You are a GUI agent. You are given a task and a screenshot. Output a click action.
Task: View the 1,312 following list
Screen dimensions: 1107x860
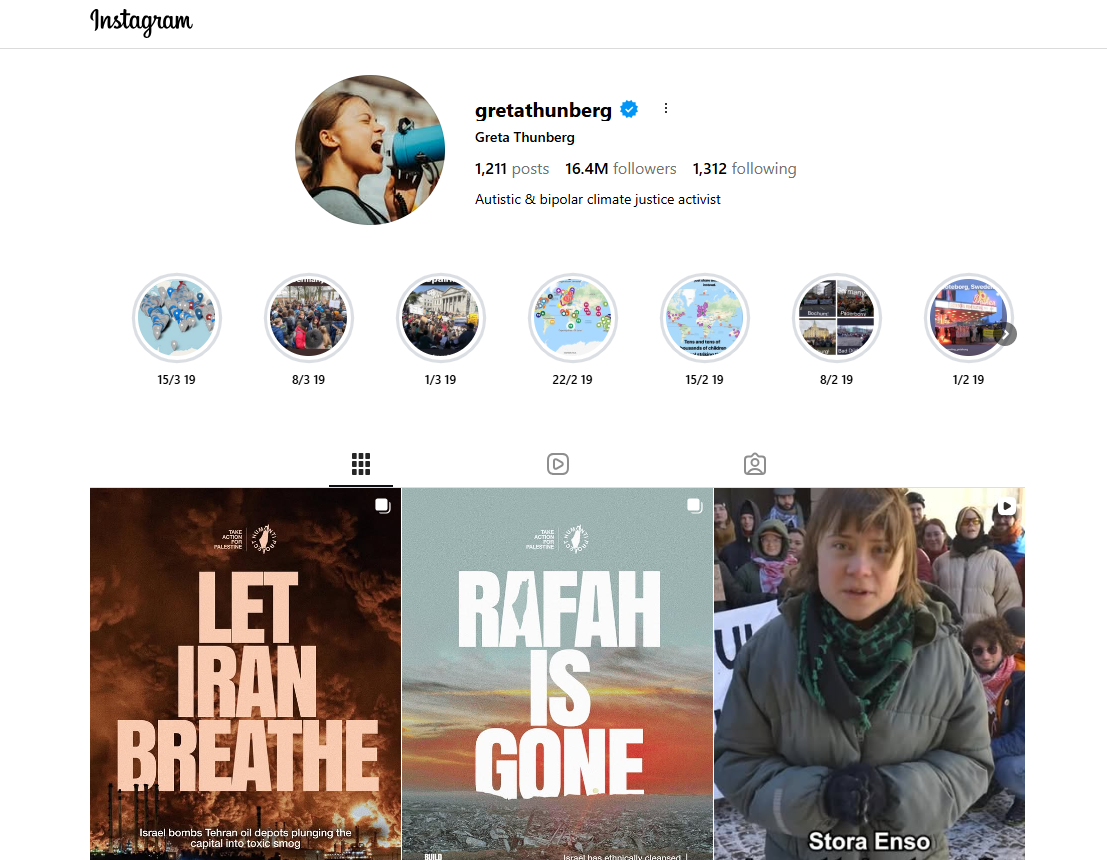(744, 169)
